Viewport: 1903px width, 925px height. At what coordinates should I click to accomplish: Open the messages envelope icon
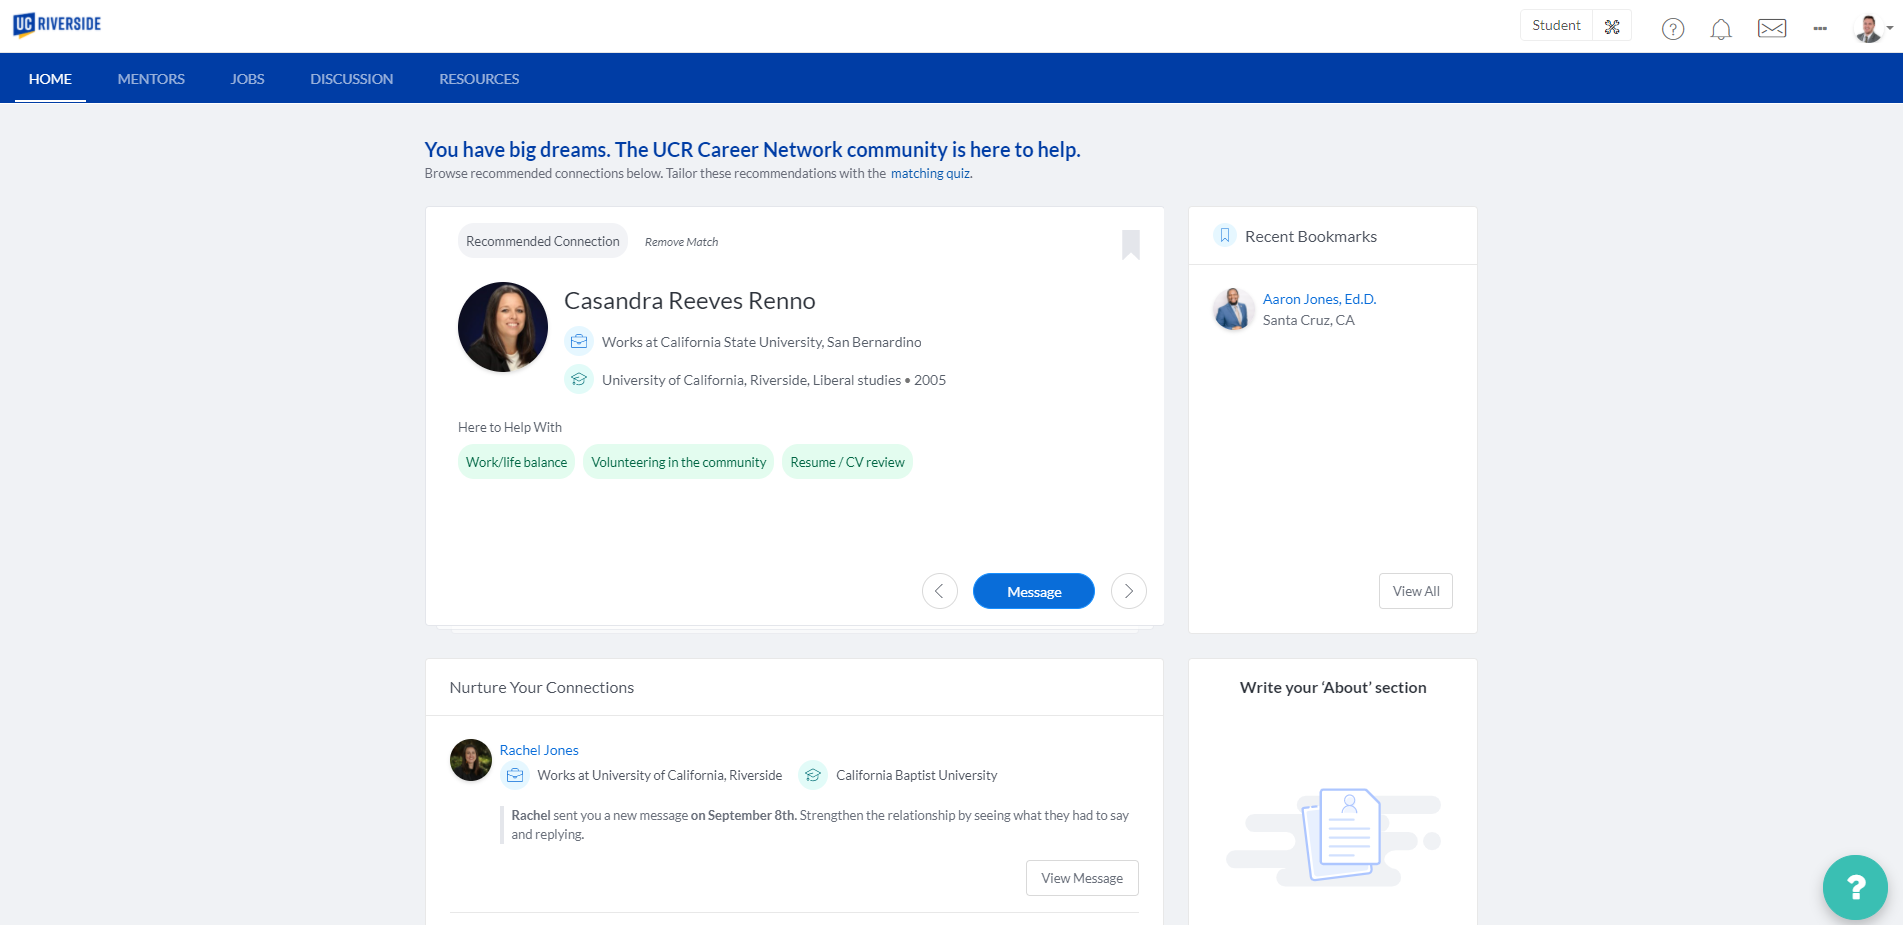[1771, 29]
